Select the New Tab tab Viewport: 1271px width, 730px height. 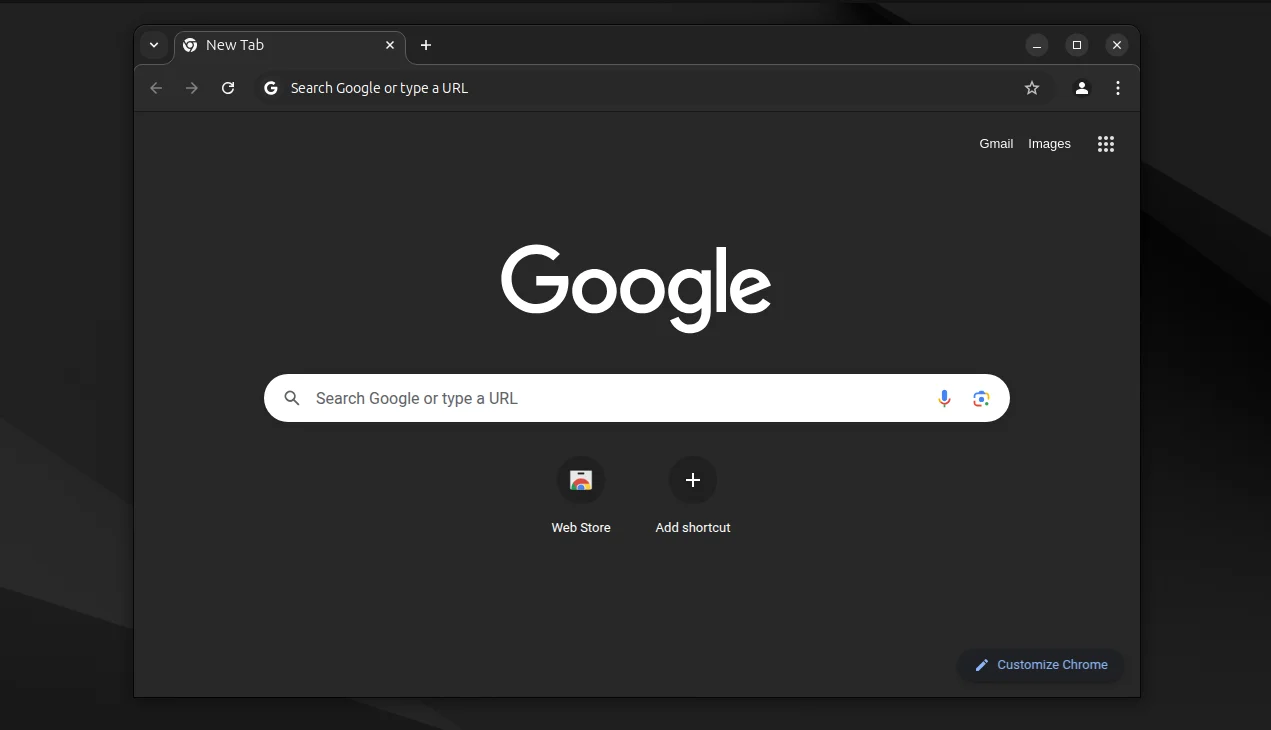pyautogui.click(x=278, y=45)
